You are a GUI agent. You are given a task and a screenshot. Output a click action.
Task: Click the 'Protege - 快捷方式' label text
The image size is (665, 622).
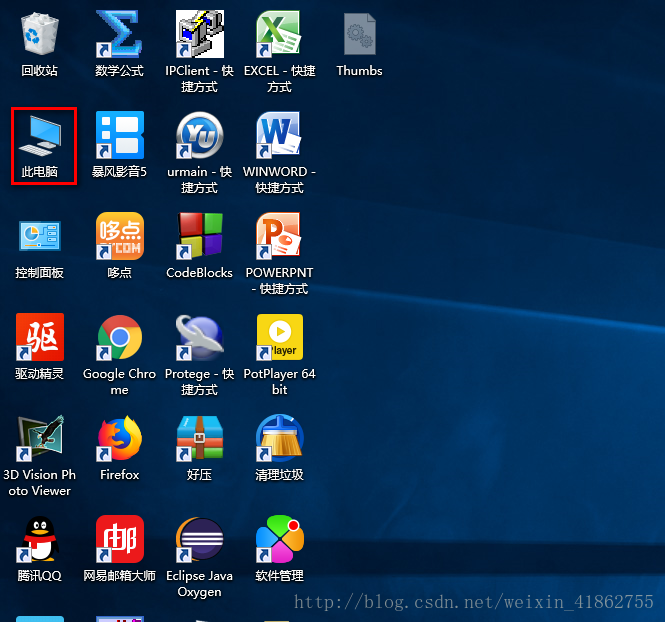point(199,382)
